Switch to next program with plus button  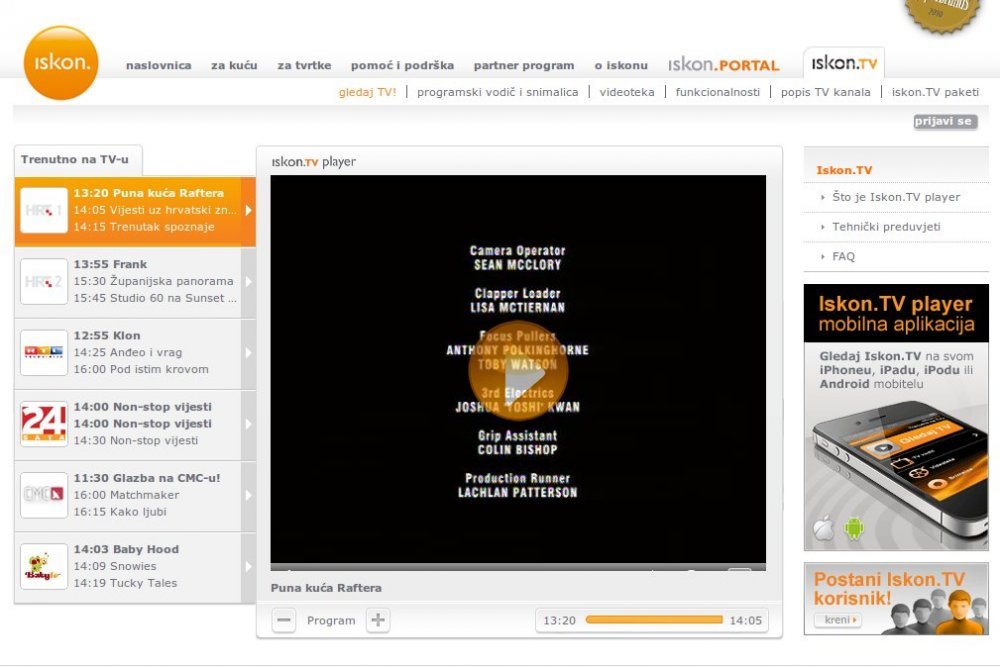(x=378, y=620)
